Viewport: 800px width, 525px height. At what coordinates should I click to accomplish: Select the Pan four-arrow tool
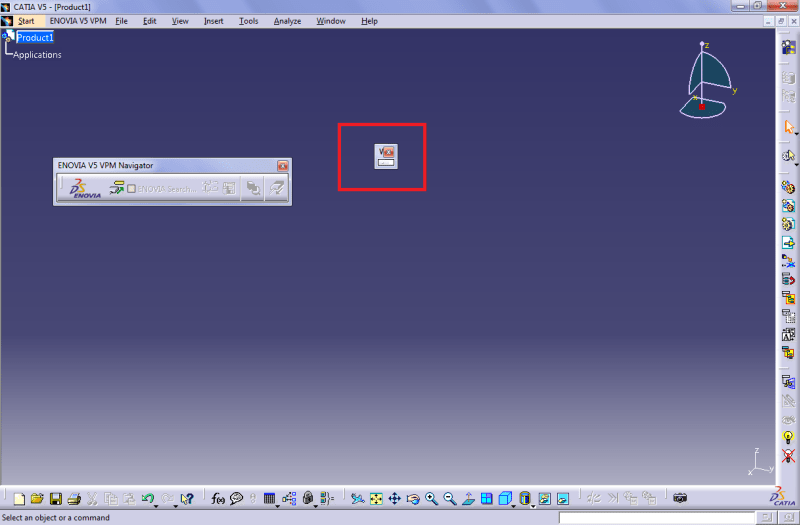point(394,498)
